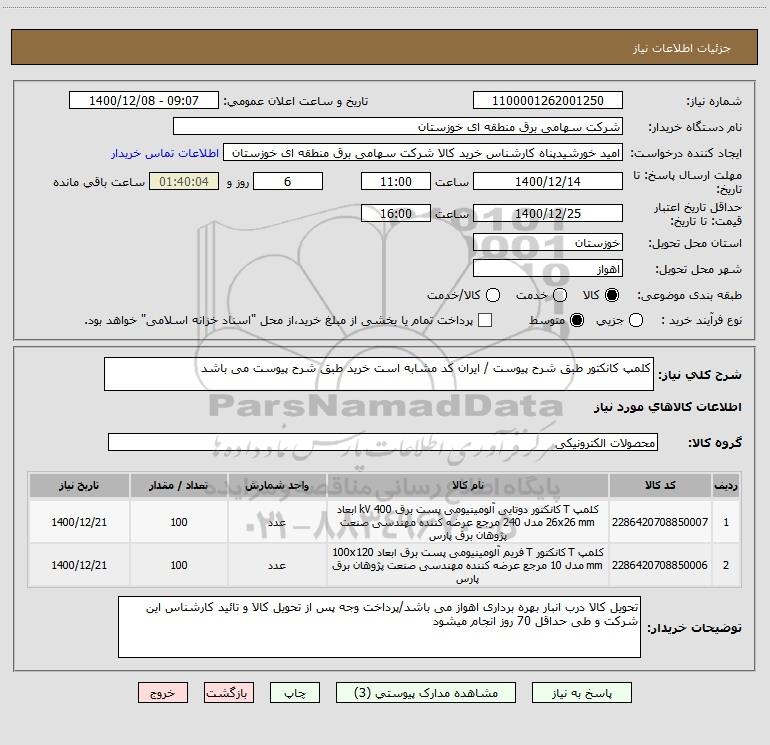Select the کالا/خدمت radio button
Screen dimensions: 770x745
[x=493, y=295]
